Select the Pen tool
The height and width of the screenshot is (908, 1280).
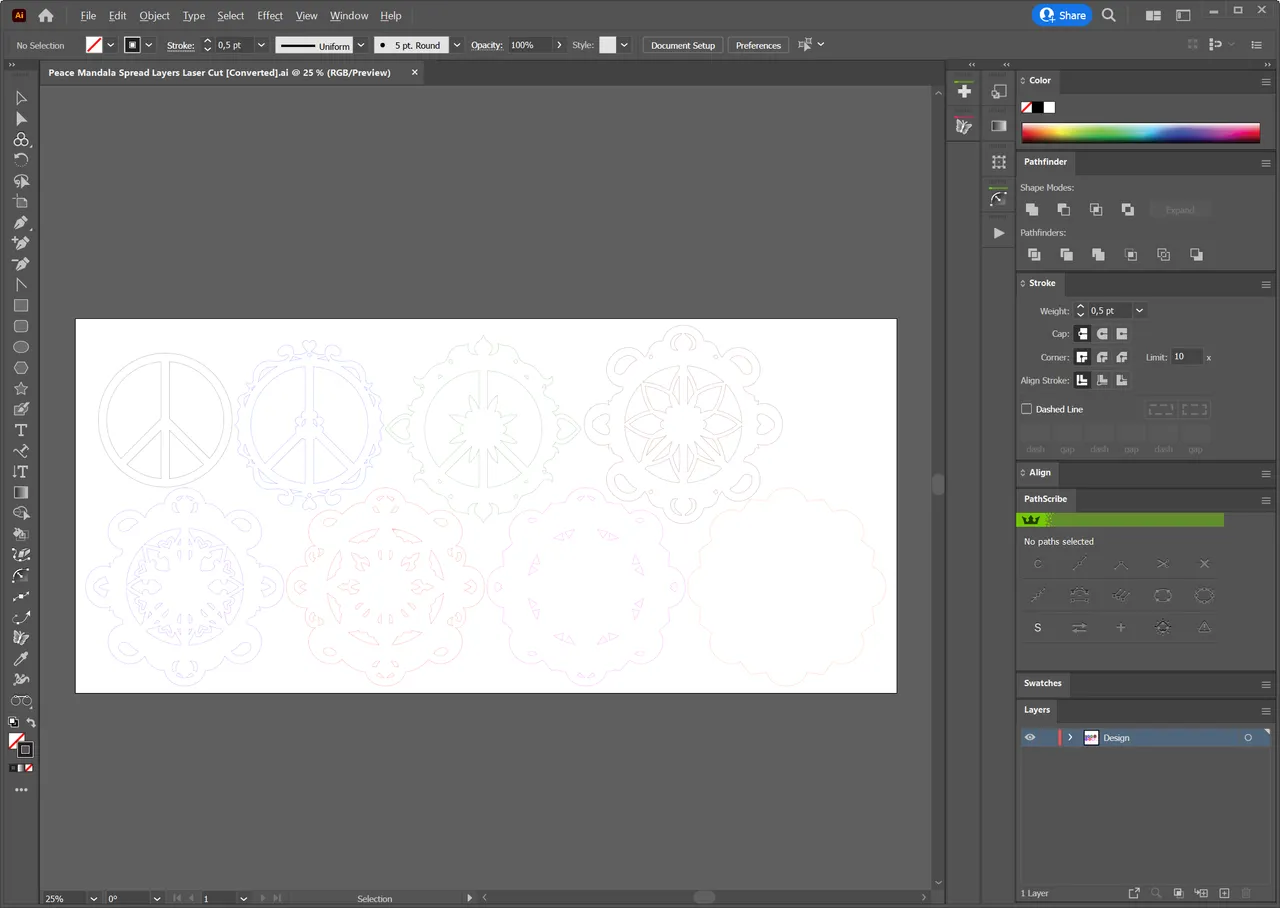(x=21, y=222)
